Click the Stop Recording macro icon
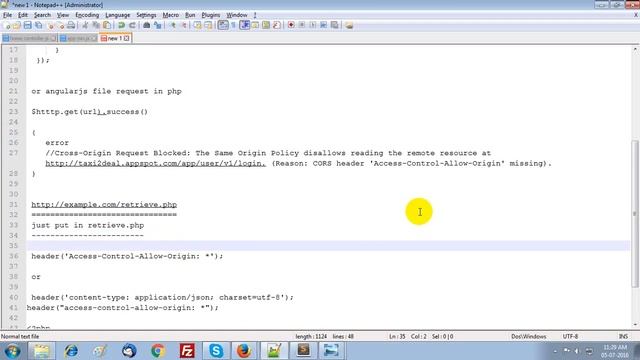Viewport: 640px width, 360px height. point(302,25)
